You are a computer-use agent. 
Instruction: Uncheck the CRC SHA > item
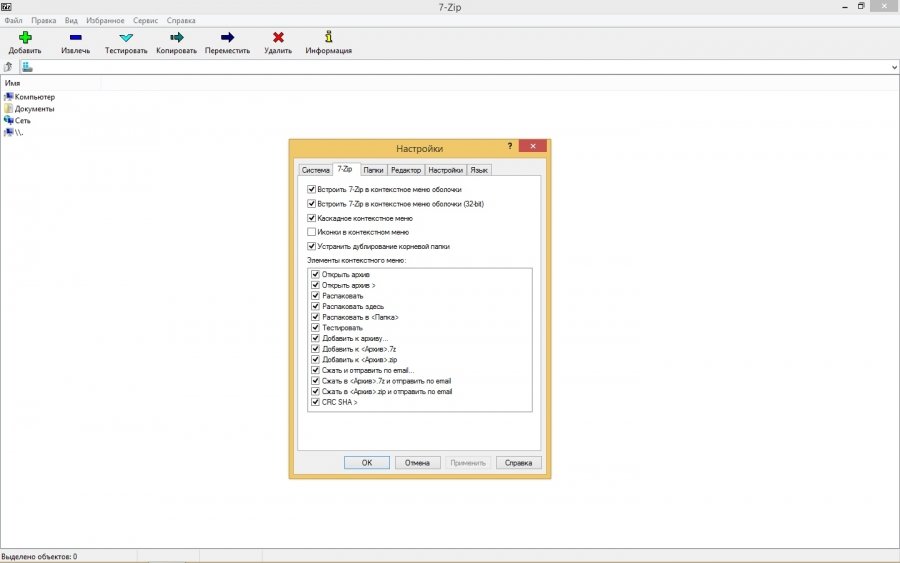click(315, 402)
